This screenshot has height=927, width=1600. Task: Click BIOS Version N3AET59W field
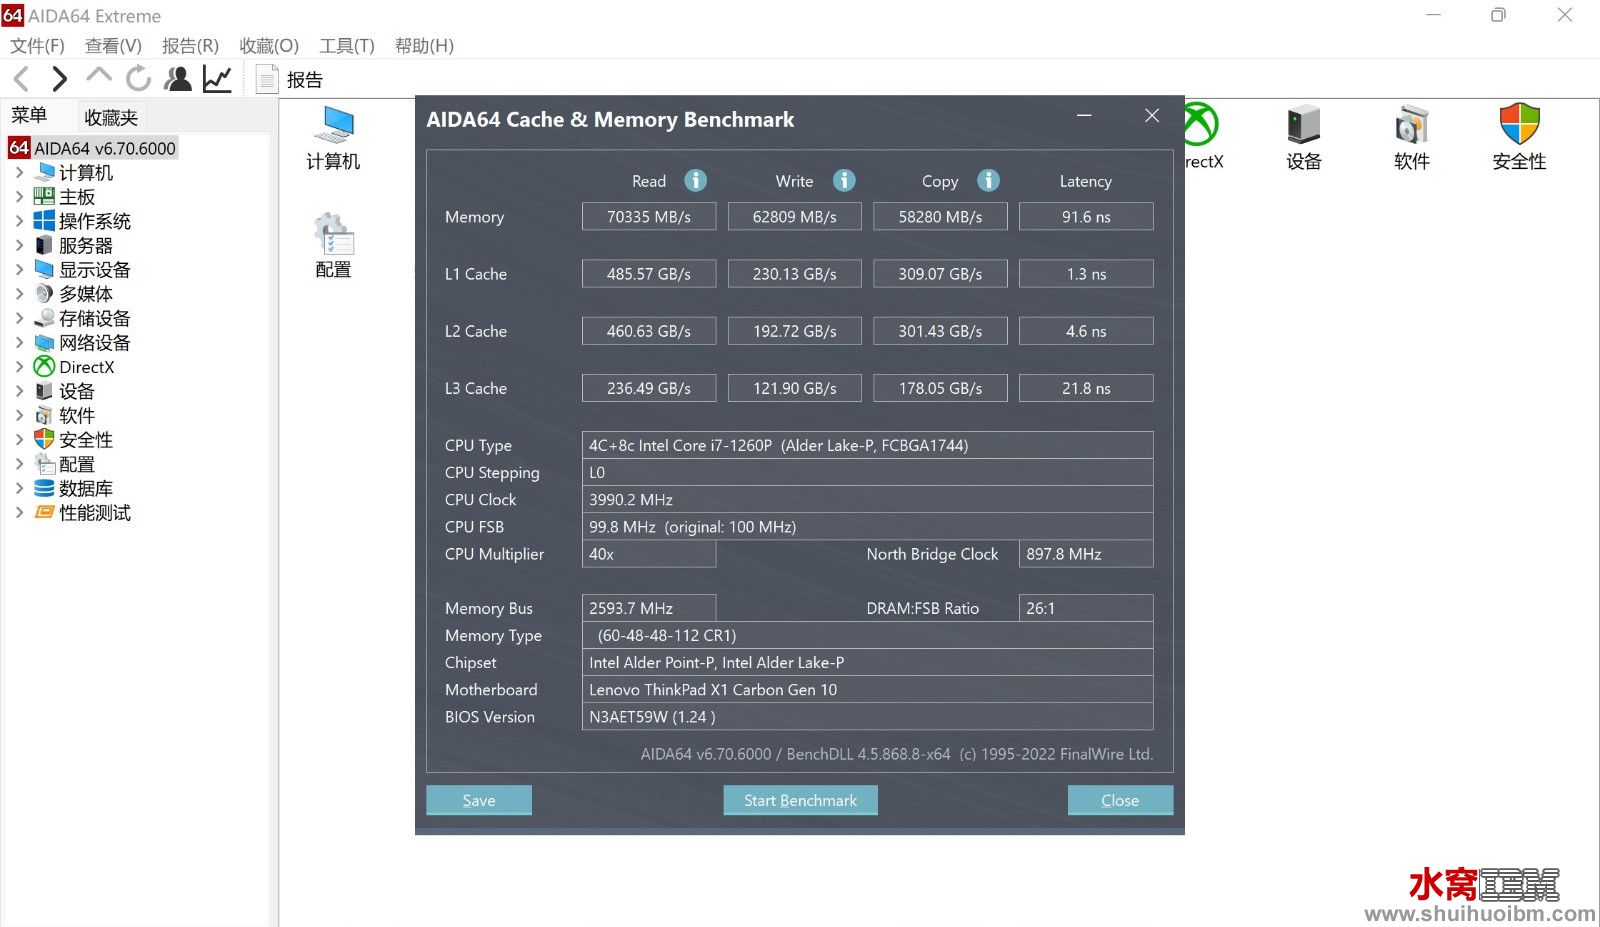tap(867, 716)
